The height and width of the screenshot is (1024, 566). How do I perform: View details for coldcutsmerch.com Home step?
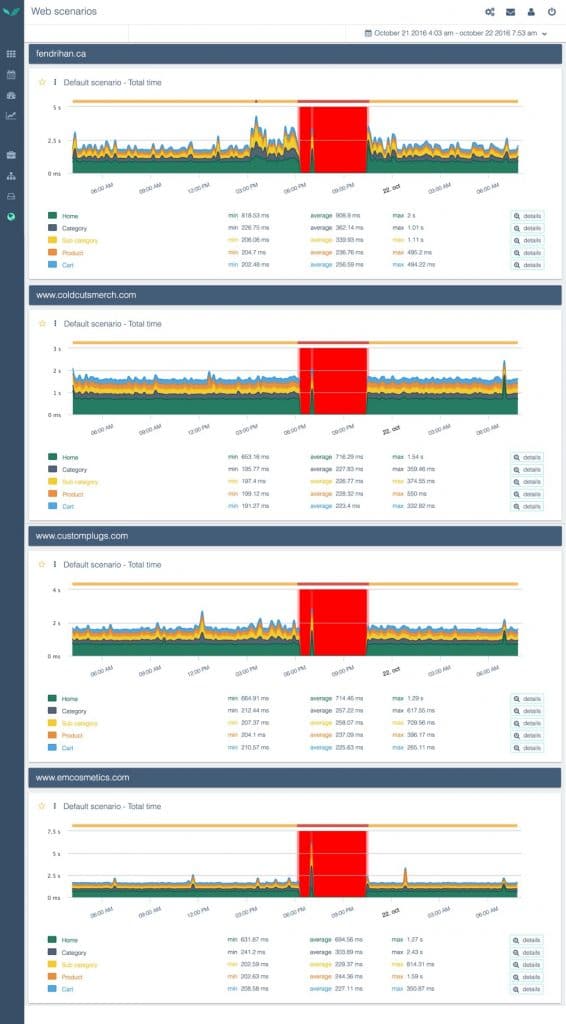coord(527,457)
